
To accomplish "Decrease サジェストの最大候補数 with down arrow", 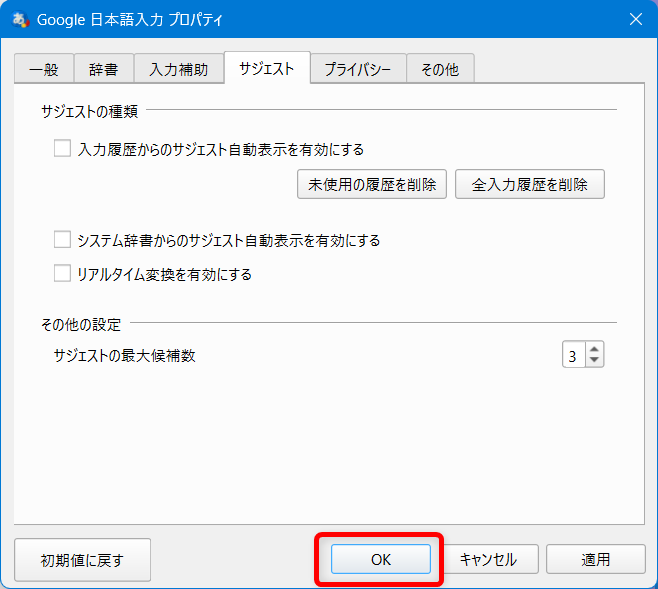I will (x=594, y=360).
